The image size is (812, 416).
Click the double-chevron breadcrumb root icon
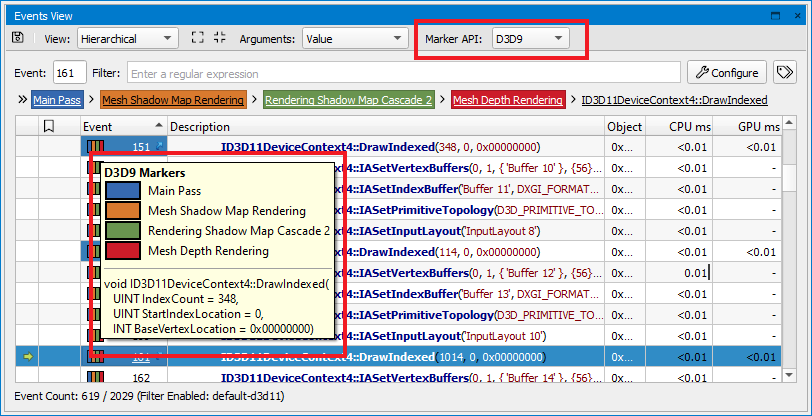tap(21, 100)
